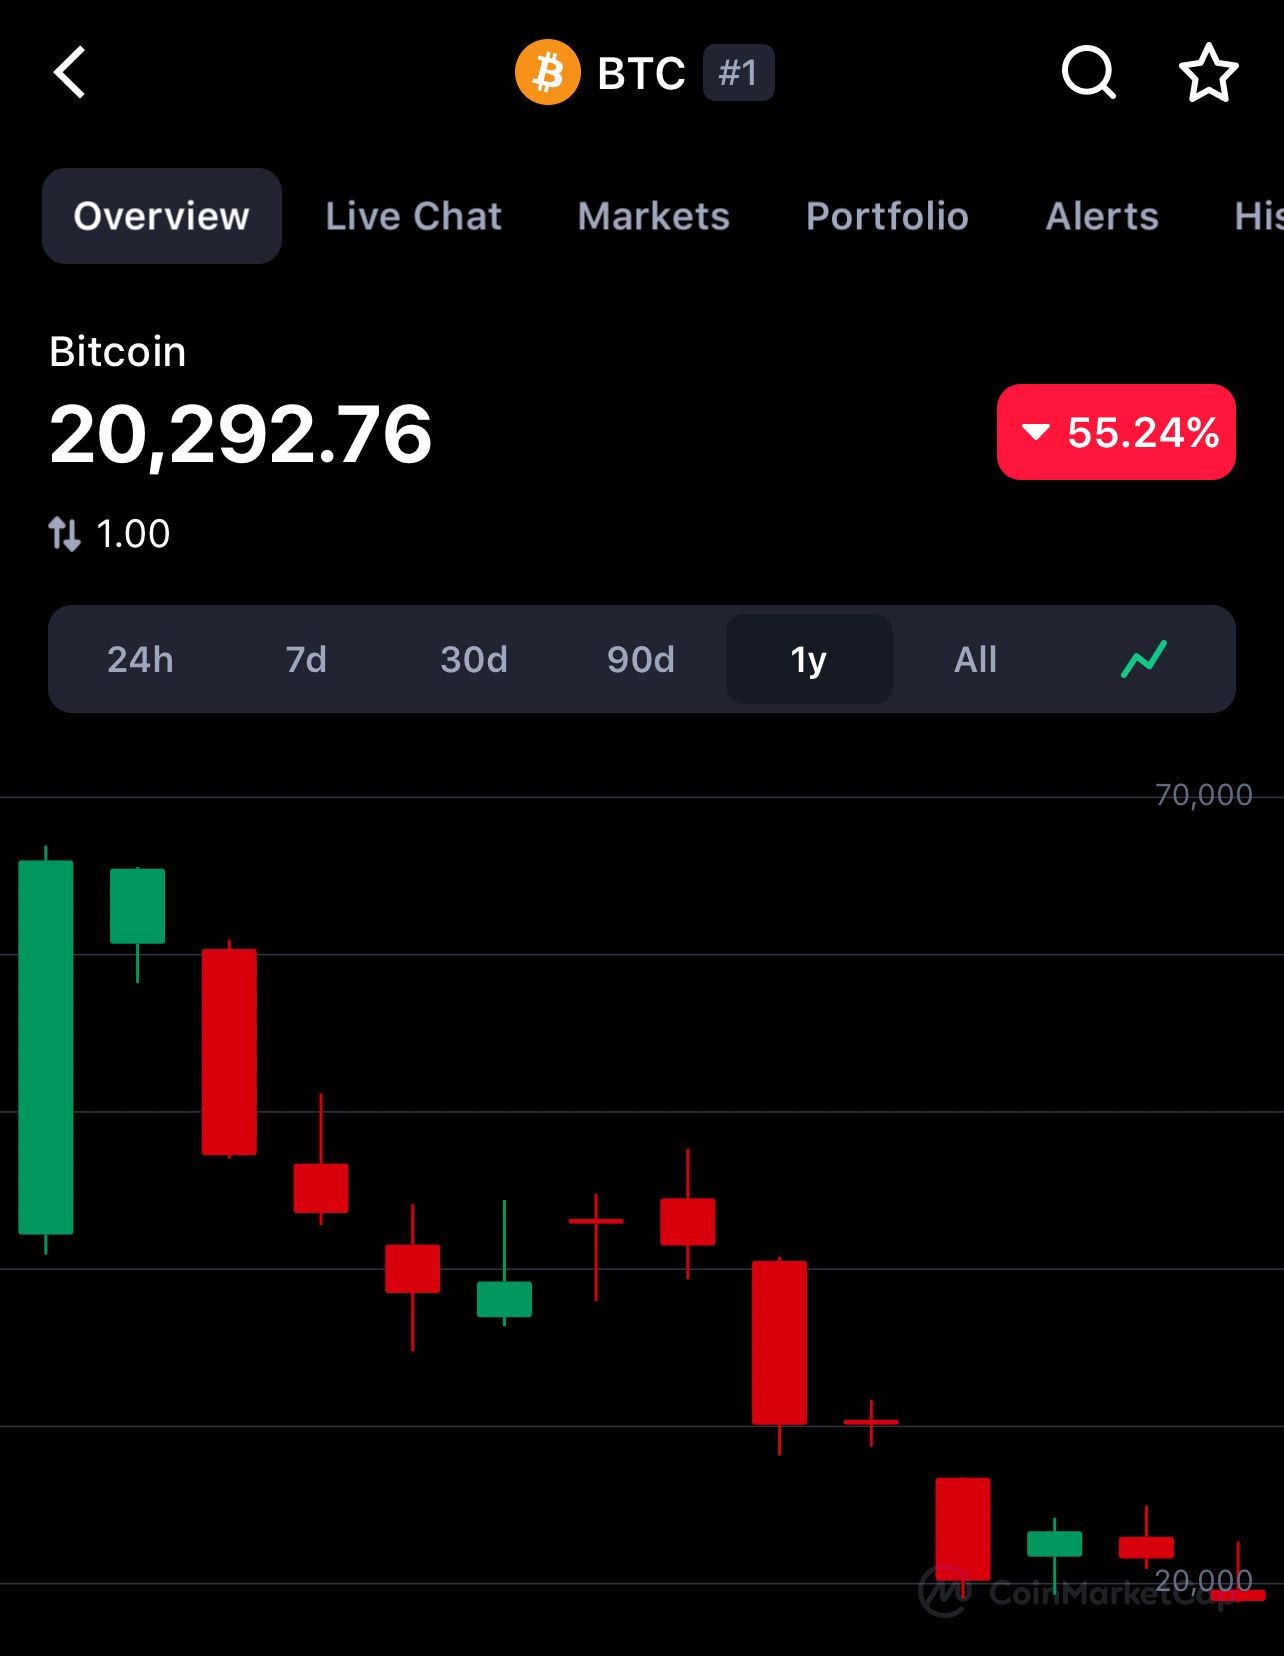Tap the #1 rank badge

(738, 73)
